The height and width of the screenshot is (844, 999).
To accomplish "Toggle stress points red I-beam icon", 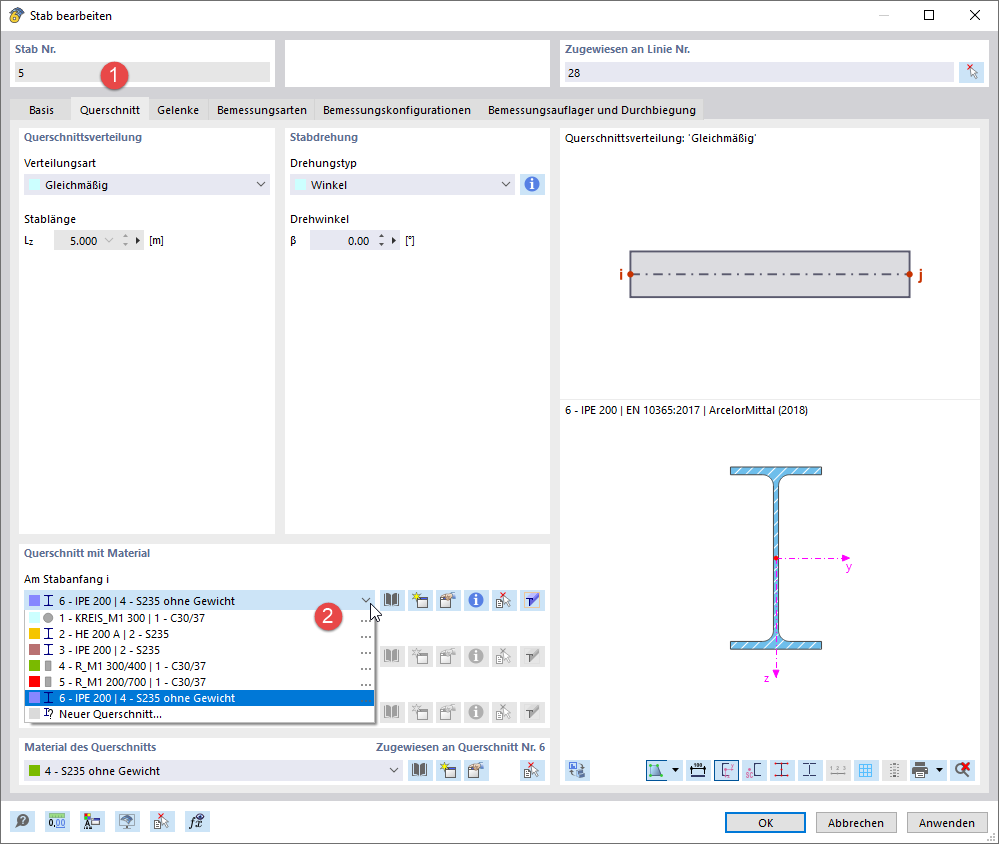I will coord(782,770).
